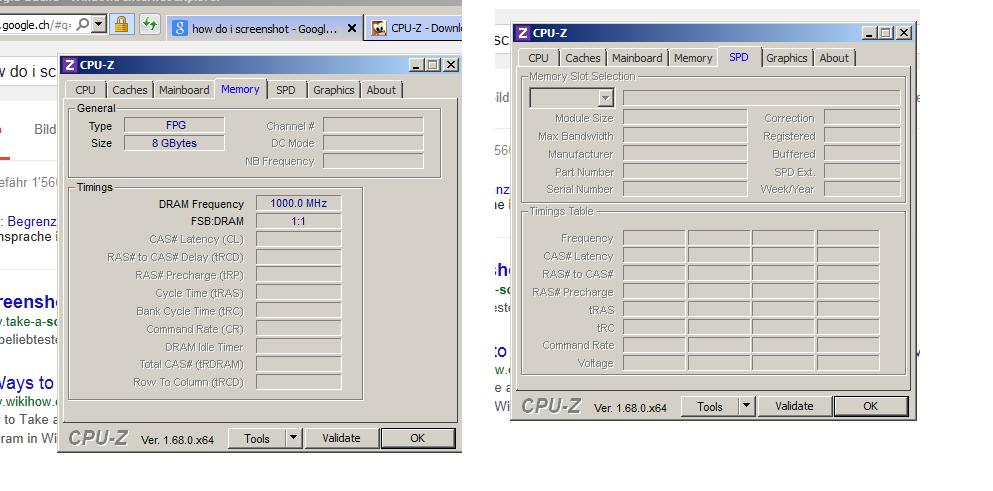Open the Memory tab in right CPU-Z window
The width and height of the screenshot is (993, 491).
[x=693, y=58]
